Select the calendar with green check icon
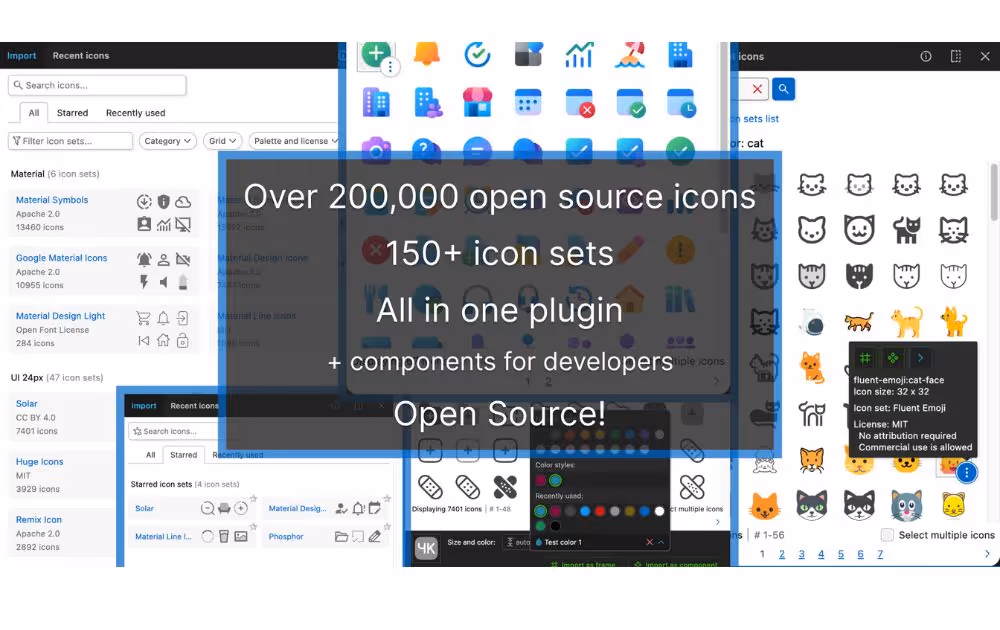 tap(630, 103)
